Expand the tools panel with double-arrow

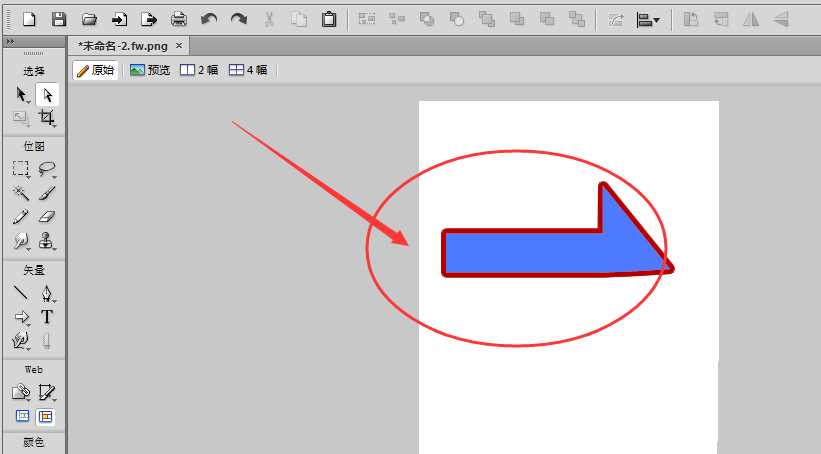point(10,41)
